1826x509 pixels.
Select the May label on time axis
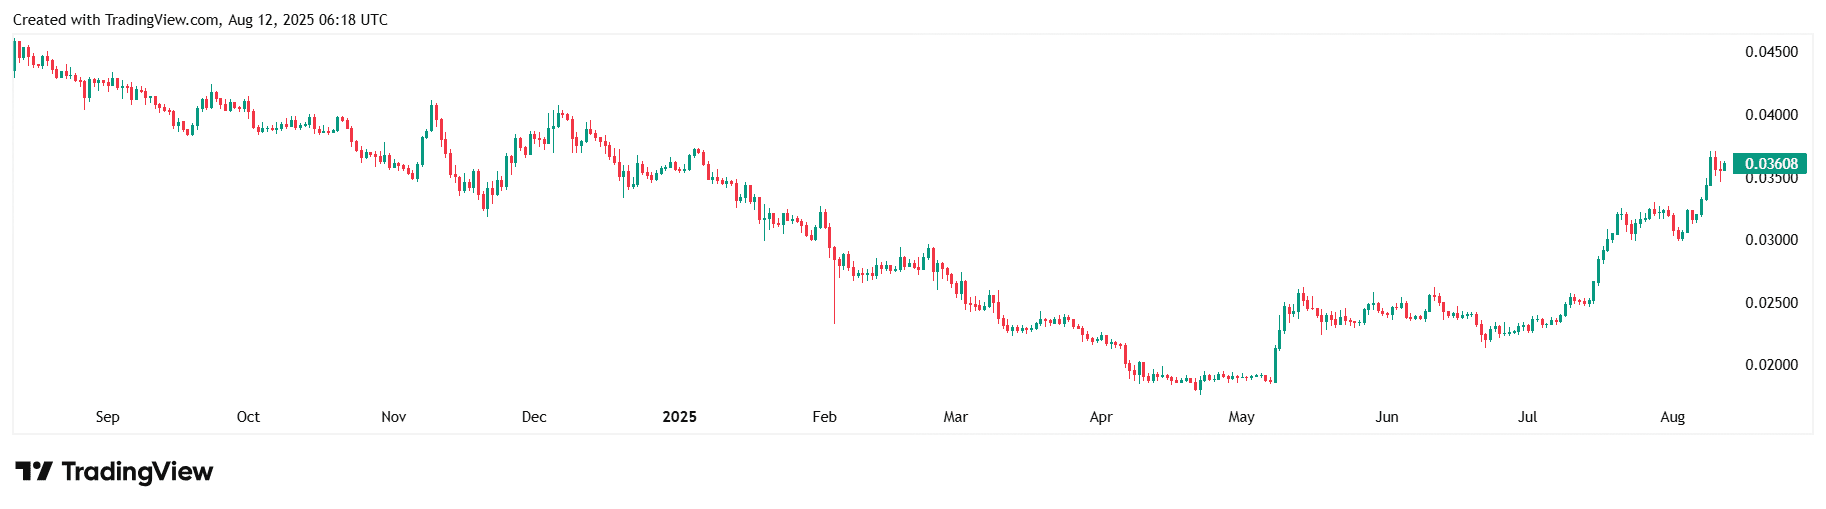[x=1241, y=417]
